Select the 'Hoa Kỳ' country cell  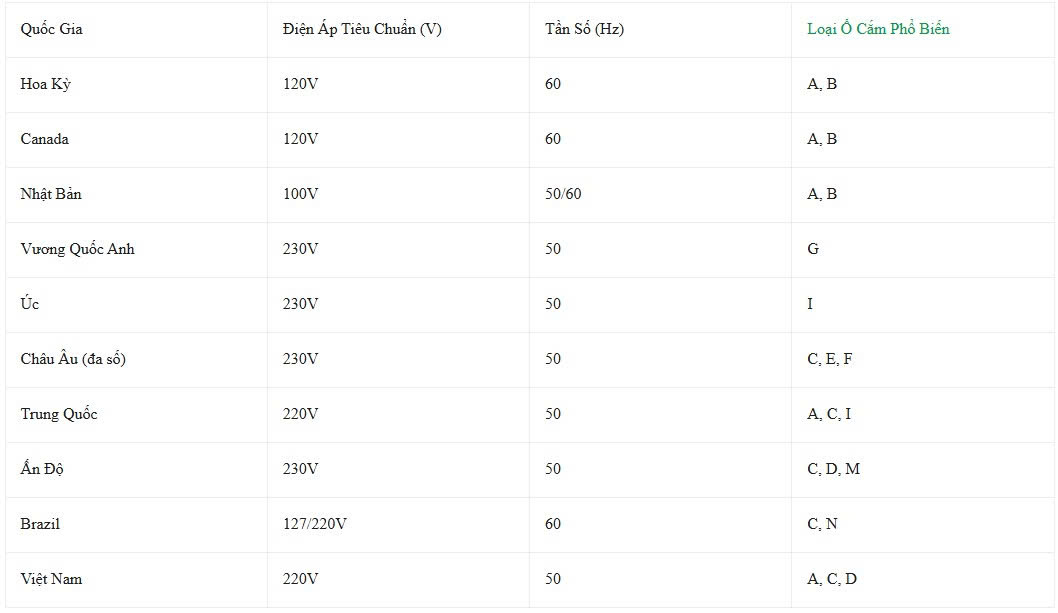click(45, 84)
